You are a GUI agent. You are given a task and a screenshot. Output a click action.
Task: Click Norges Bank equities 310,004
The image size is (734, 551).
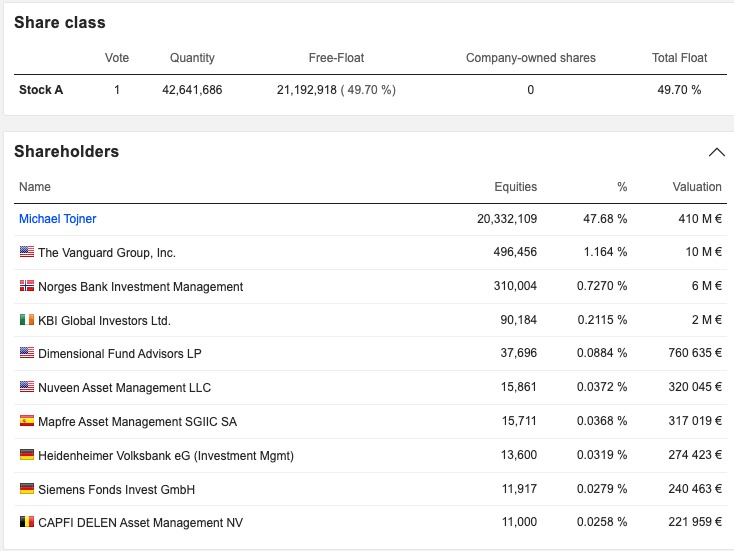coord(515,286)
